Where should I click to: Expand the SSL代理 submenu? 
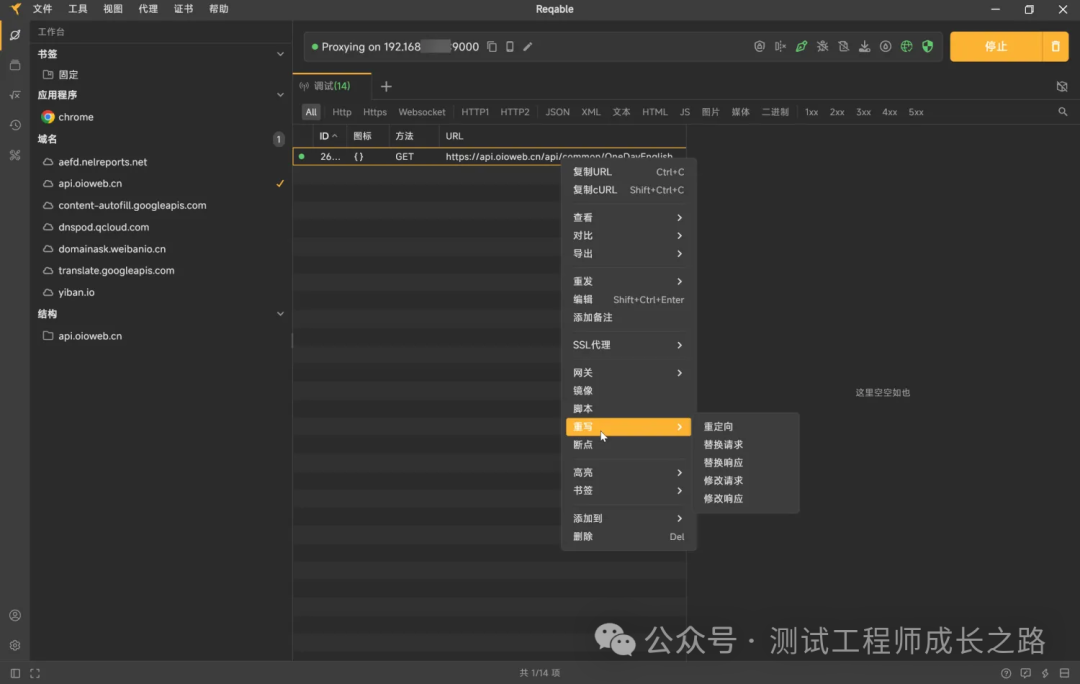tap(628, 345)
